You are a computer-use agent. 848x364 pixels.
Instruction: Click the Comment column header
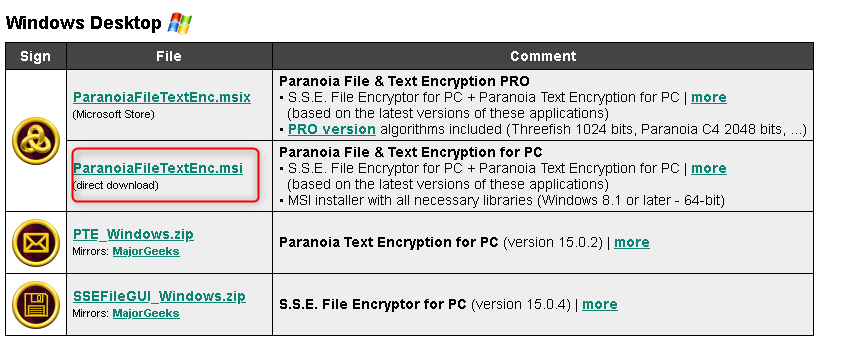coord(543,56)
